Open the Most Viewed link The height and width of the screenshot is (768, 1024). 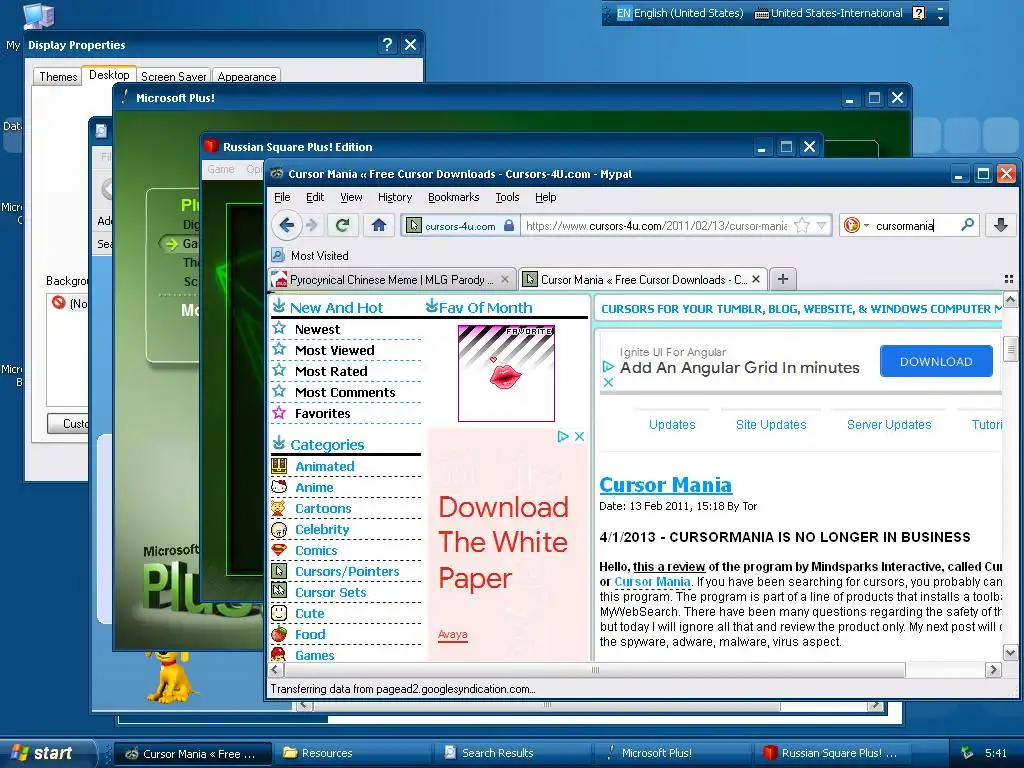coord(334,350)
